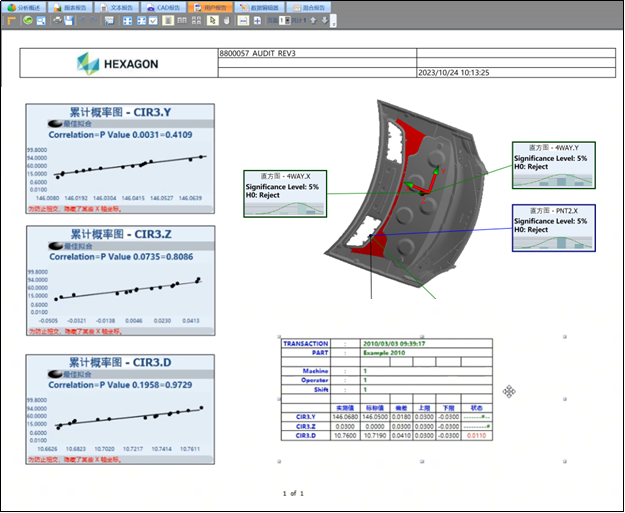Click Correlation P Value 0.0735 text

point(121,257)
